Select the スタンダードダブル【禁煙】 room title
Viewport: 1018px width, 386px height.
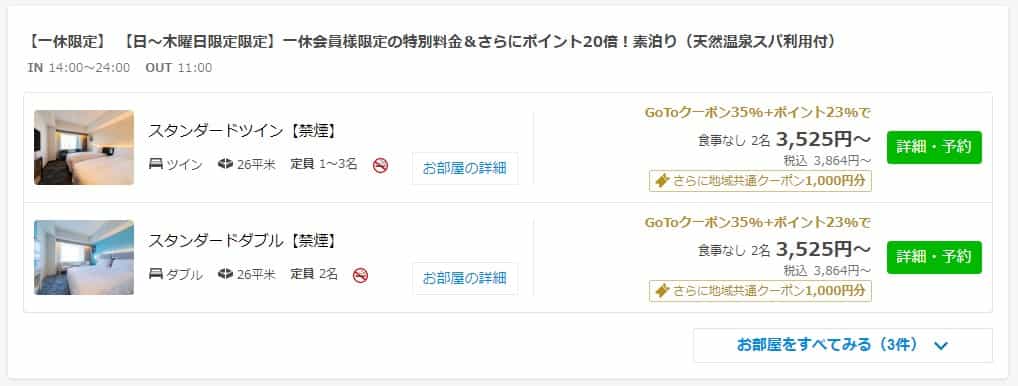coord(243,241)
